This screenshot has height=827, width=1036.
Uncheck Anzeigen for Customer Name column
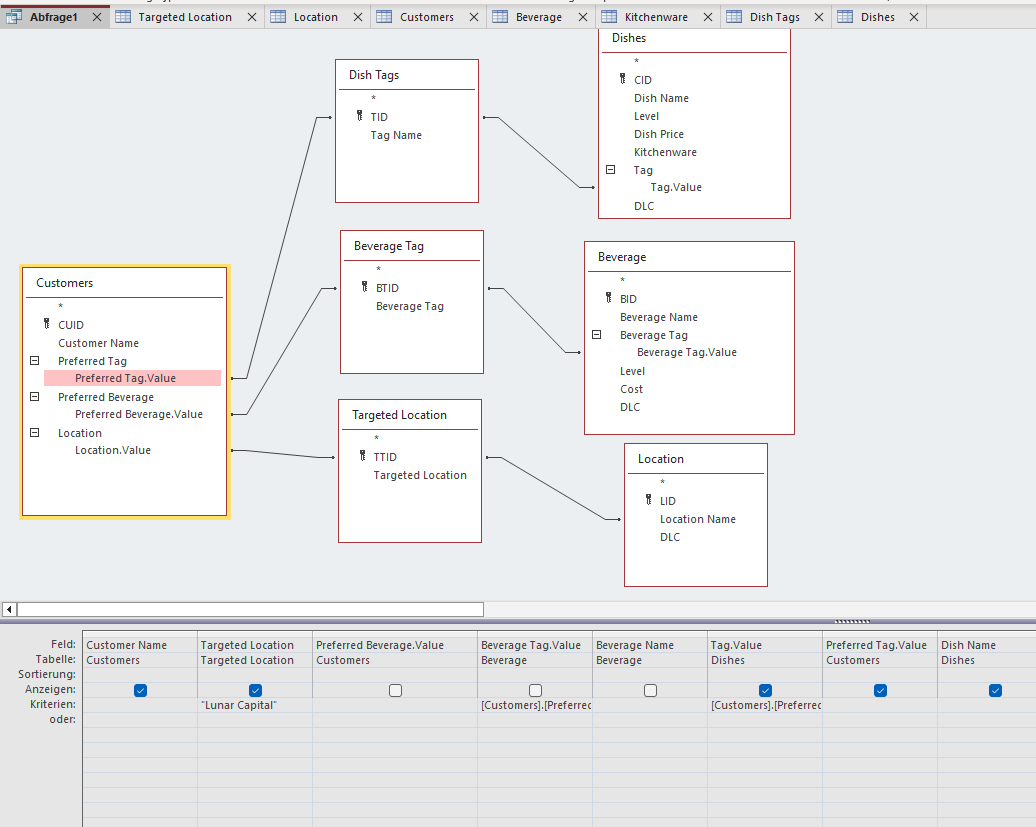point(140,690)
